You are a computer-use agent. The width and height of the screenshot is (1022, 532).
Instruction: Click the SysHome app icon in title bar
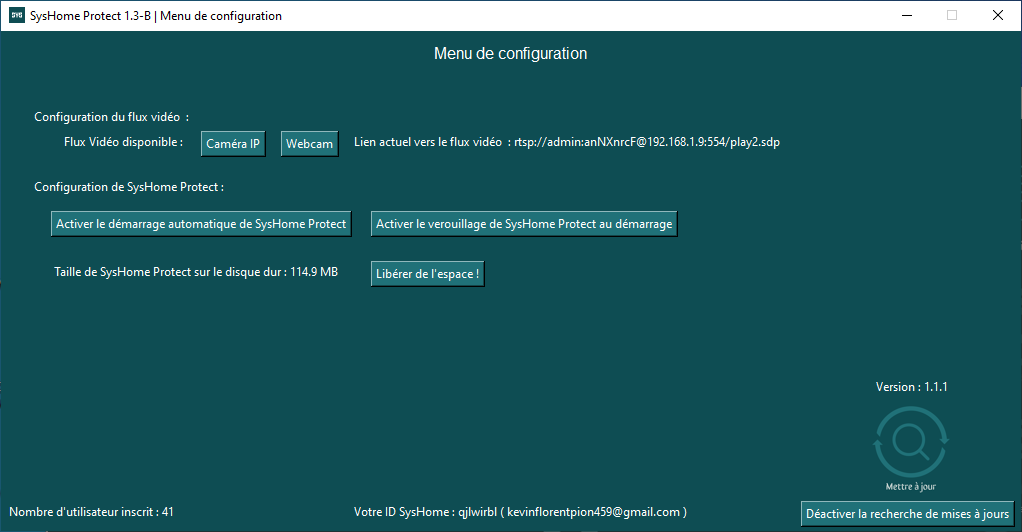(x=16, y=16)
